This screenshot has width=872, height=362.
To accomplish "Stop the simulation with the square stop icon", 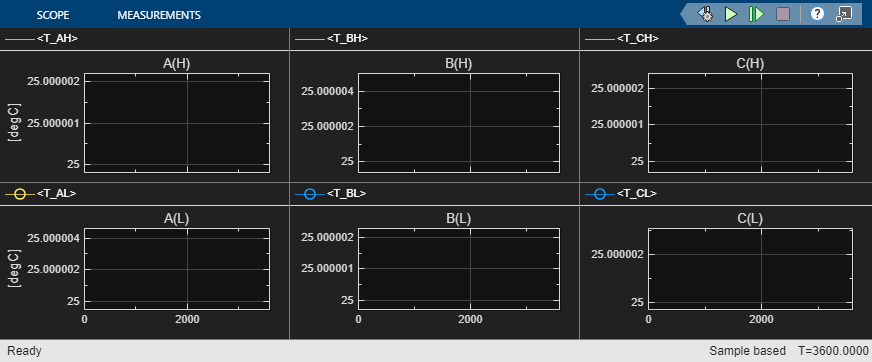I will pyautogui.click(x=782, y=14).
